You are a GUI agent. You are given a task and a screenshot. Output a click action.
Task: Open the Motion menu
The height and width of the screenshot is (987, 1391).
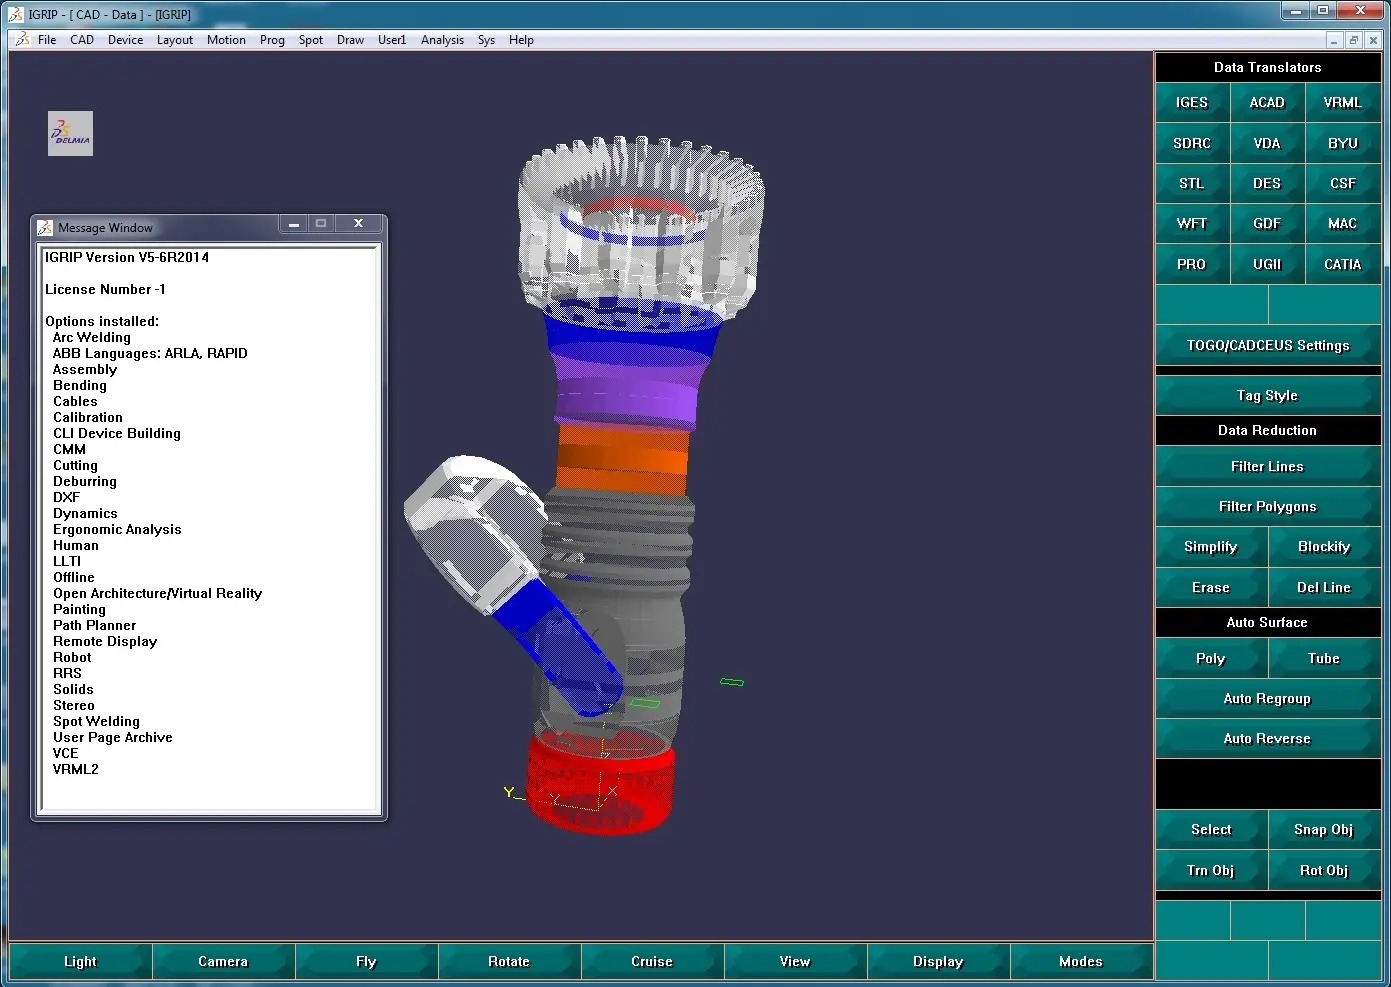(226, 40)
